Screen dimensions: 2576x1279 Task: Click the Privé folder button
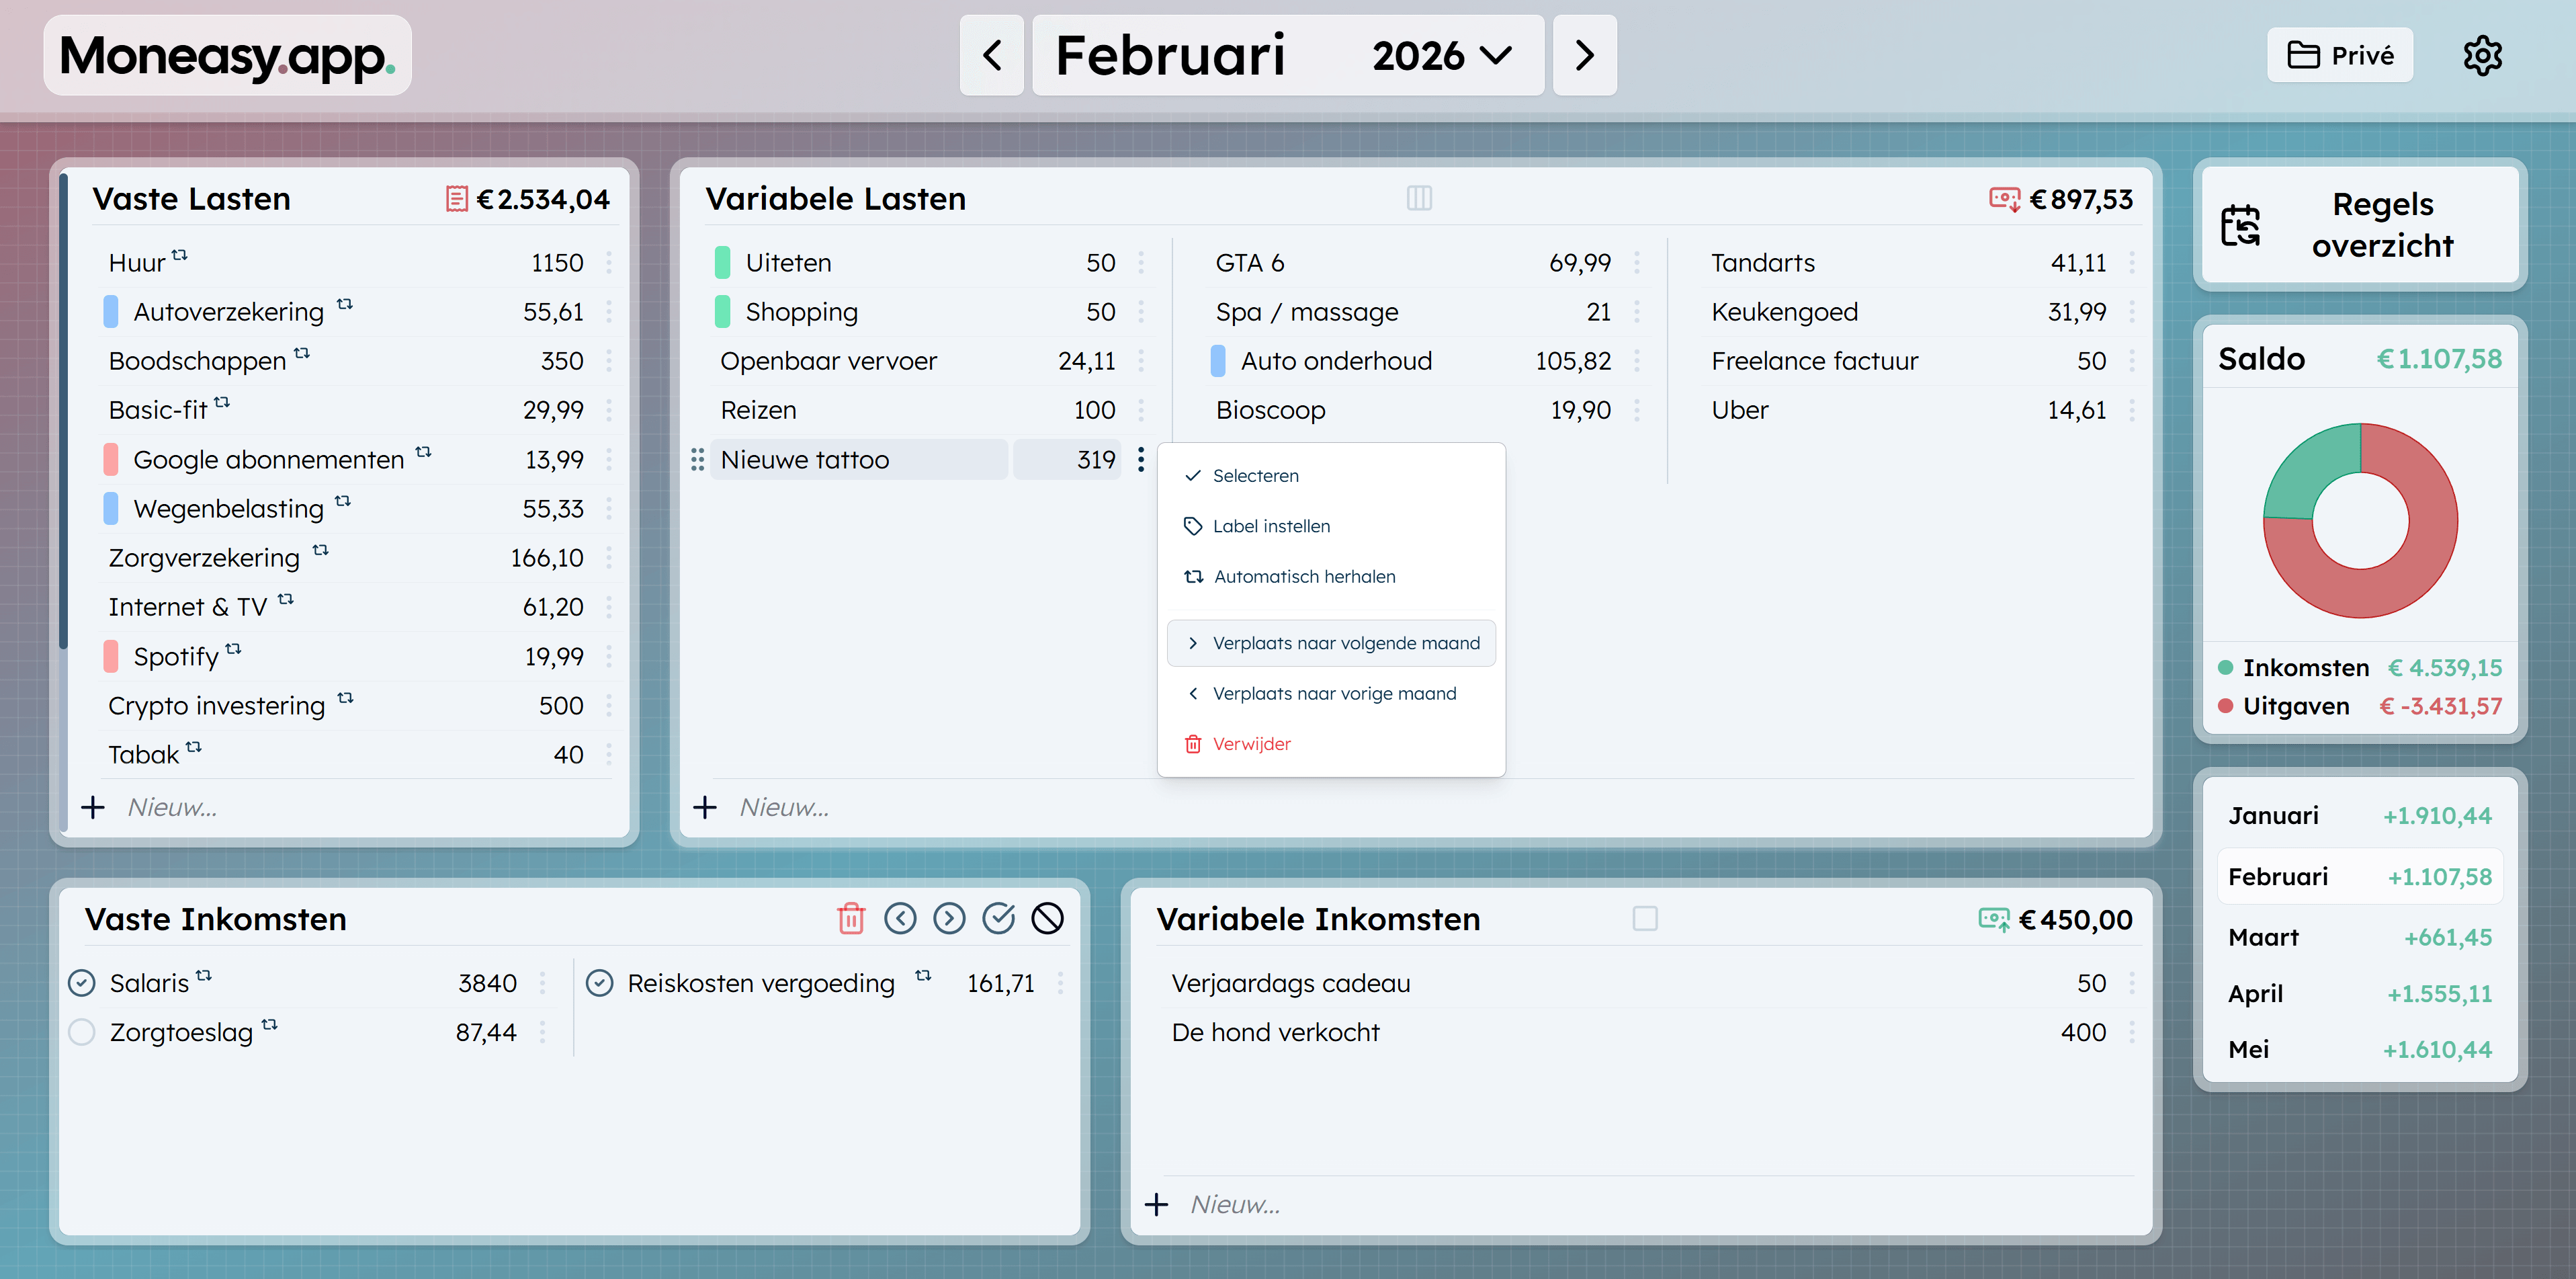click(2339, 55)
